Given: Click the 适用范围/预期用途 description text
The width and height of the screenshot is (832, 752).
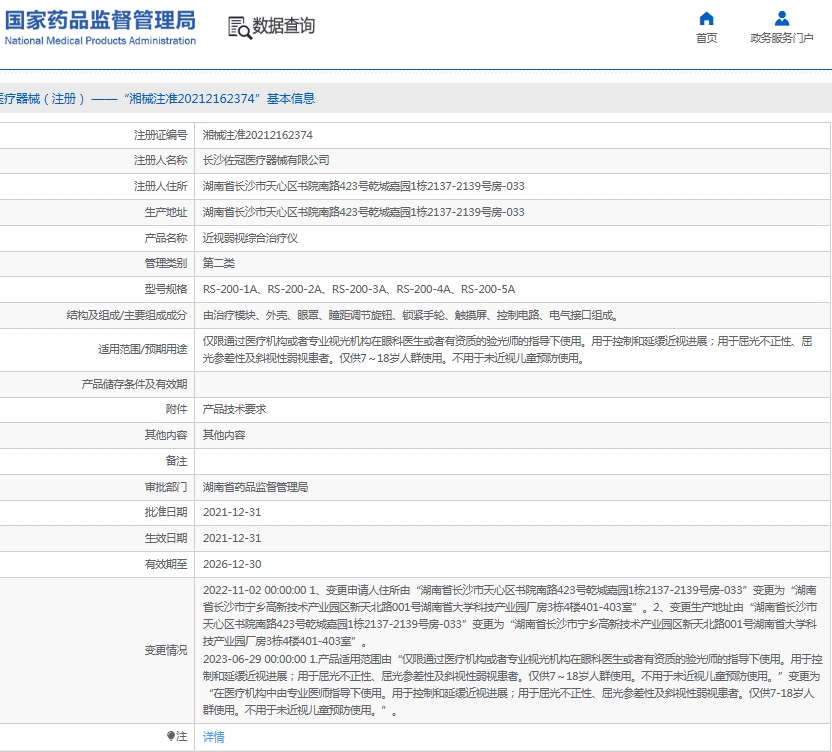Looking at the screenshot, I should pos(507,350).
